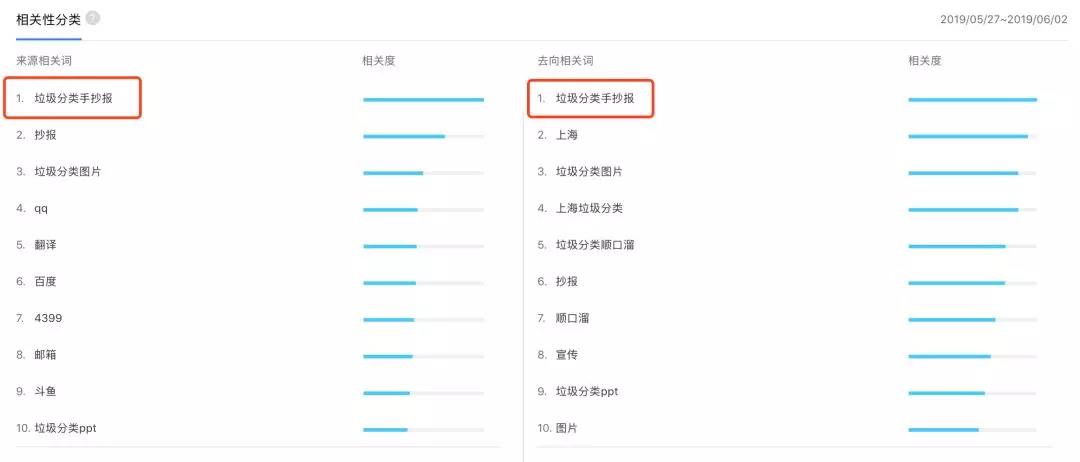Open source keyword 垃圾分类手抄报
This screenshot has height=462, width=1080.
tap(74, 98)
